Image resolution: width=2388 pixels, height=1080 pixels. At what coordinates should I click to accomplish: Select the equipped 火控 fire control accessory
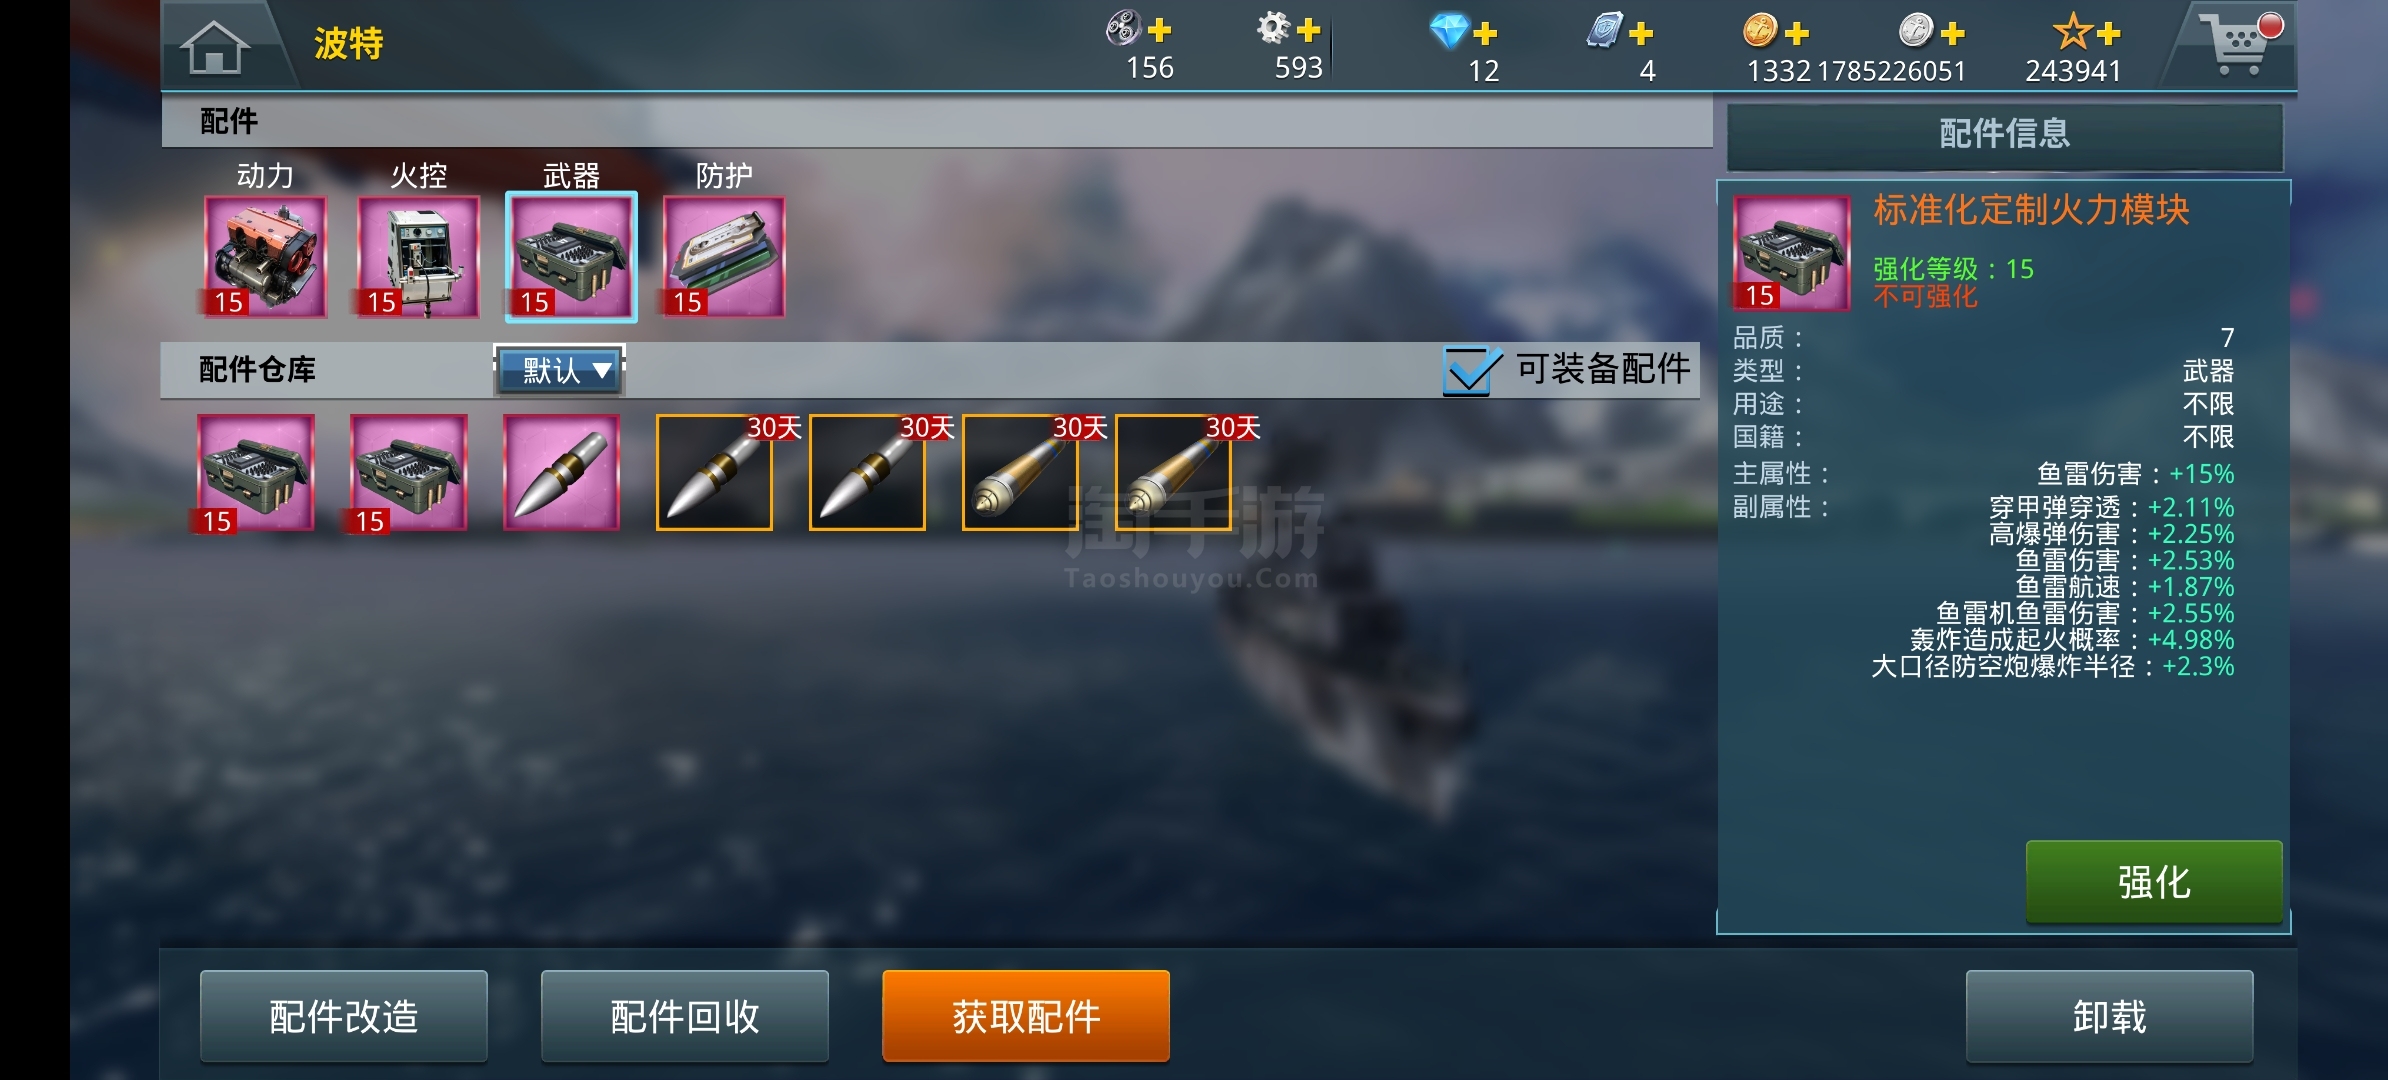(x=418, y=257)
